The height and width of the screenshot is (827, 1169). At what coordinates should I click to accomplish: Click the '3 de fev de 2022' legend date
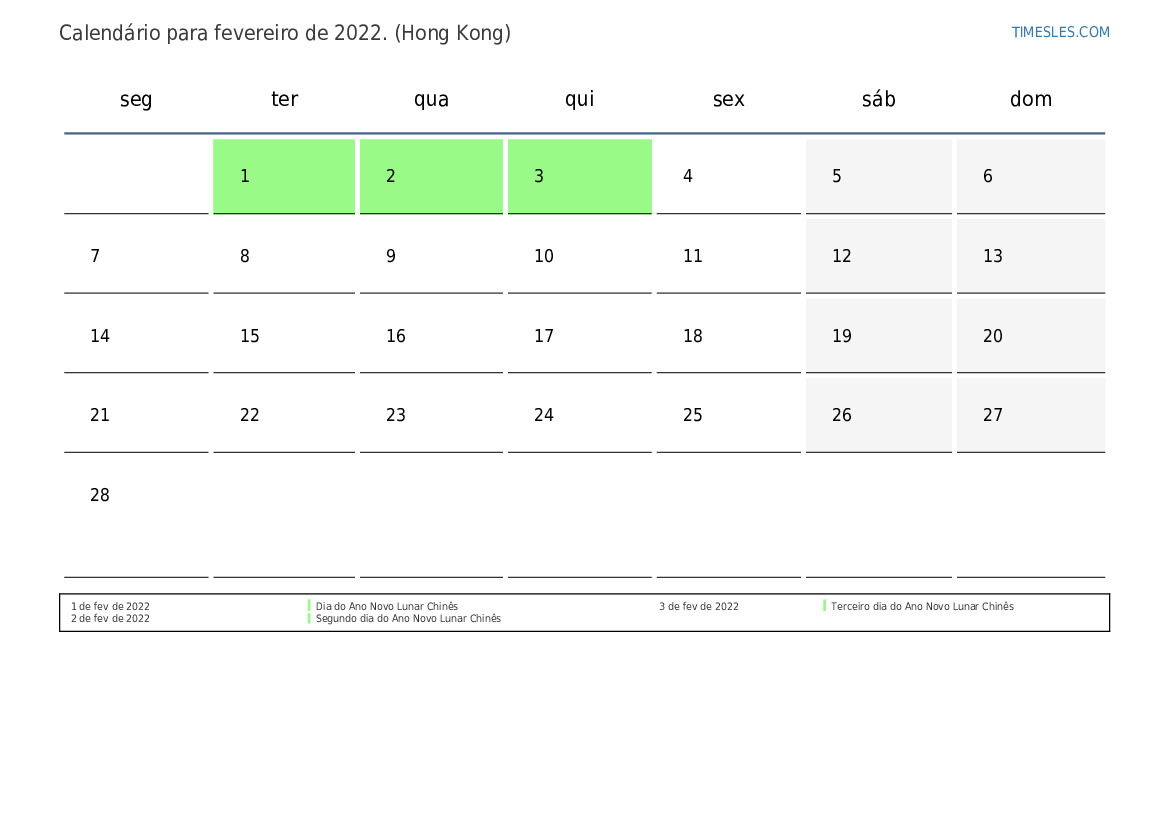coord(699,606)
